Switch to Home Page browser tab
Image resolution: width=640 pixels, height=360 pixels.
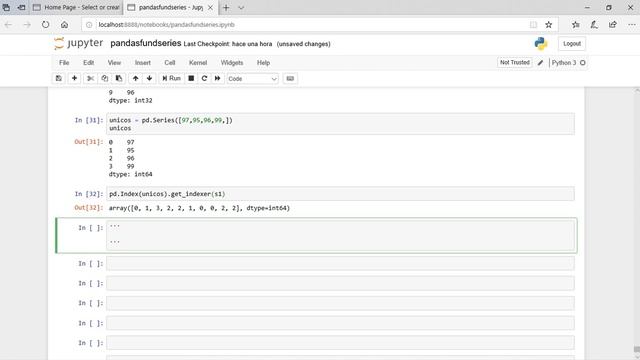[76, 7]
